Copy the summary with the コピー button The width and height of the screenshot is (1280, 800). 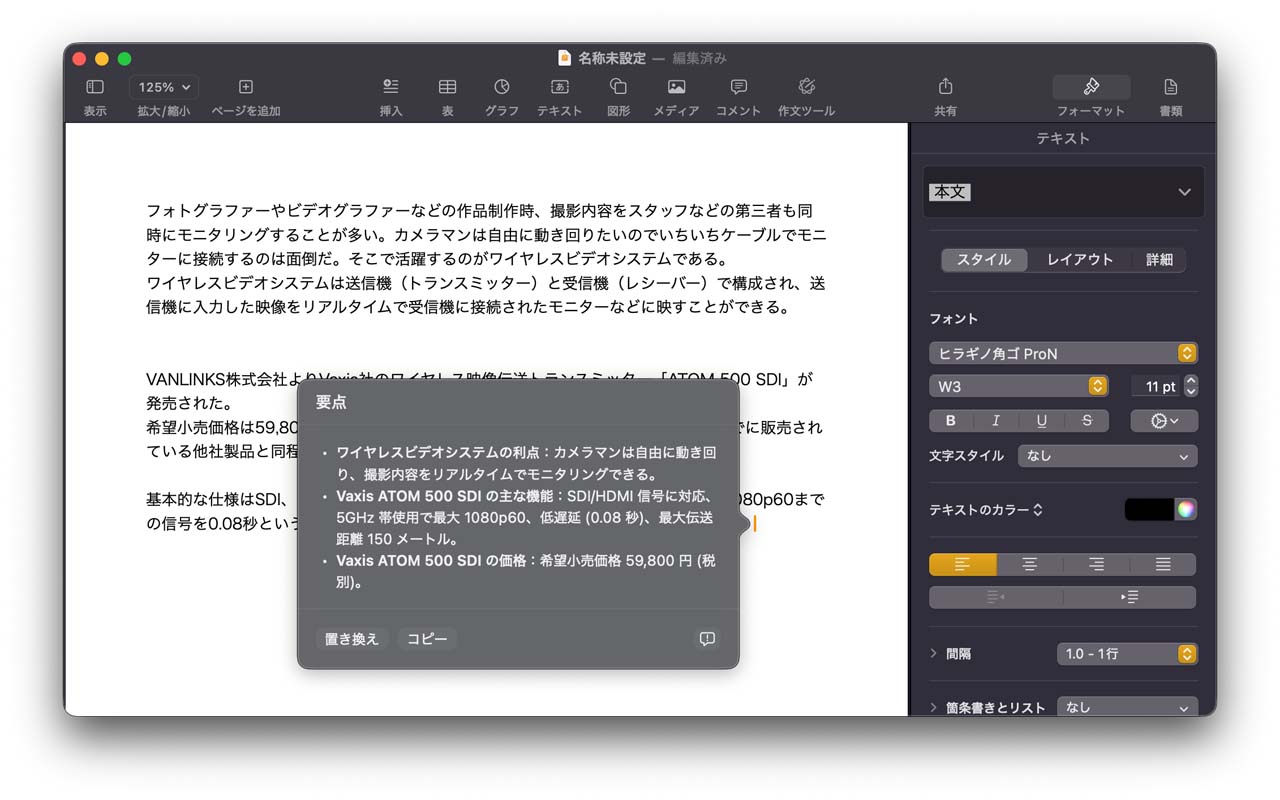tap(427, 638)
